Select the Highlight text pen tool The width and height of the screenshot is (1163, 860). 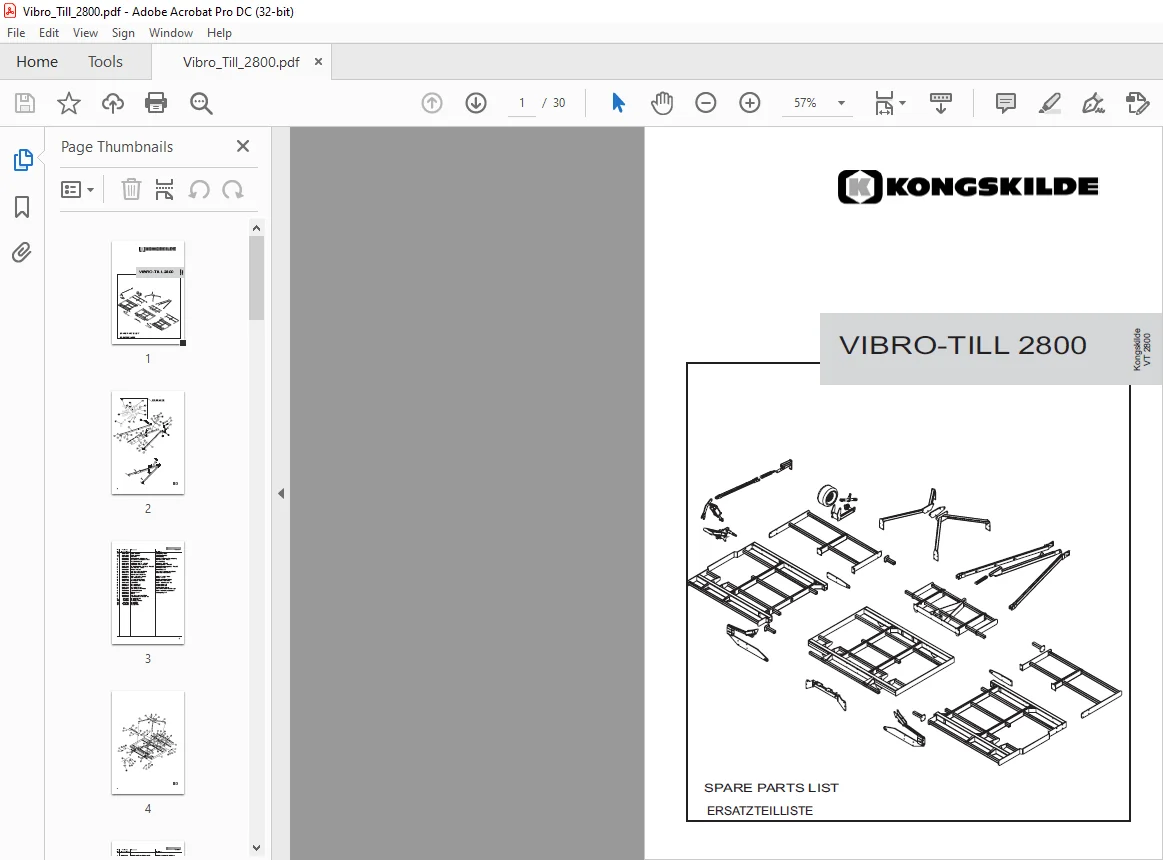(x=1050, y=103)
